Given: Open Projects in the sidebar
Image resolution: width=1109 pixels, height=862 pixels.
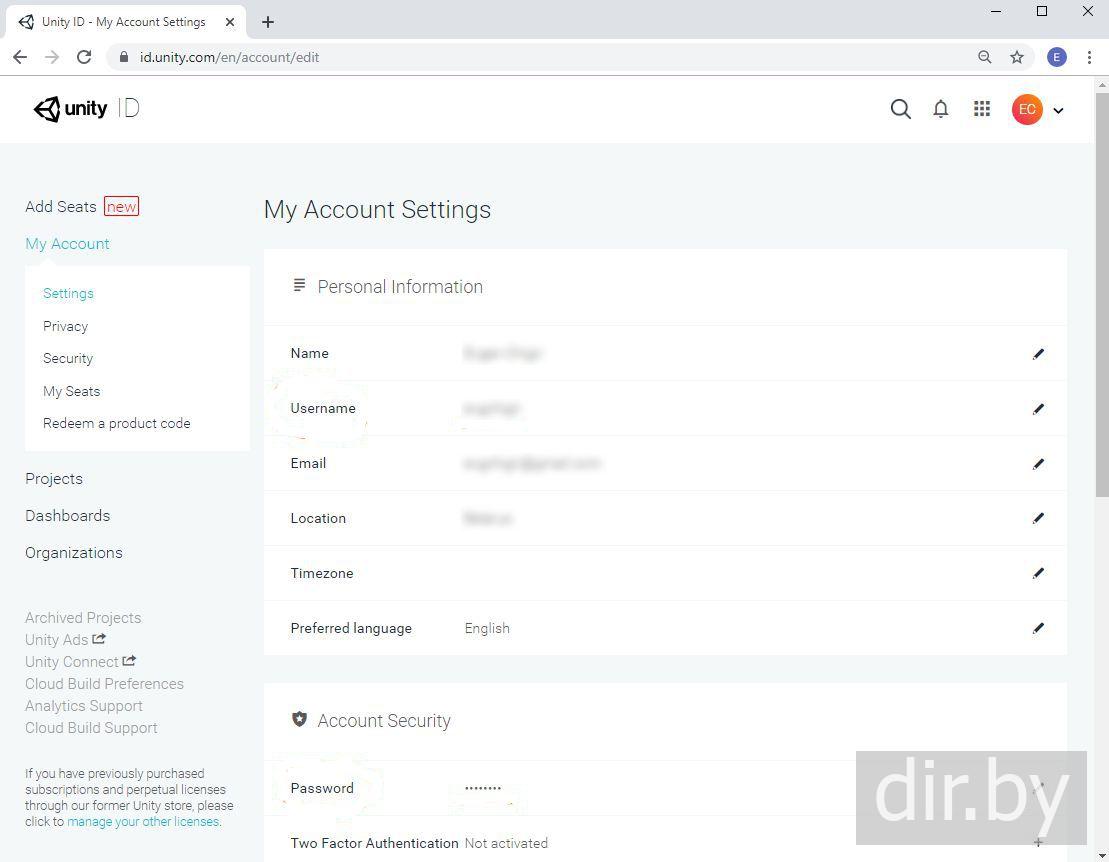Looking at the screenshot, I should 54,479.
